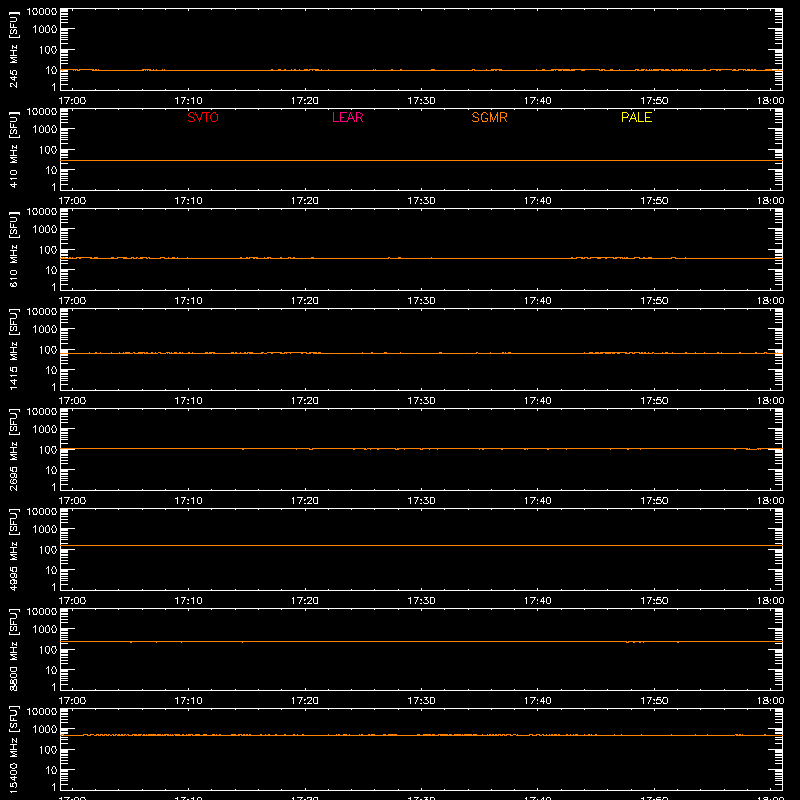Select the yellow PALE station label
This screenshot has width=800, height=800.
(636, 117)
